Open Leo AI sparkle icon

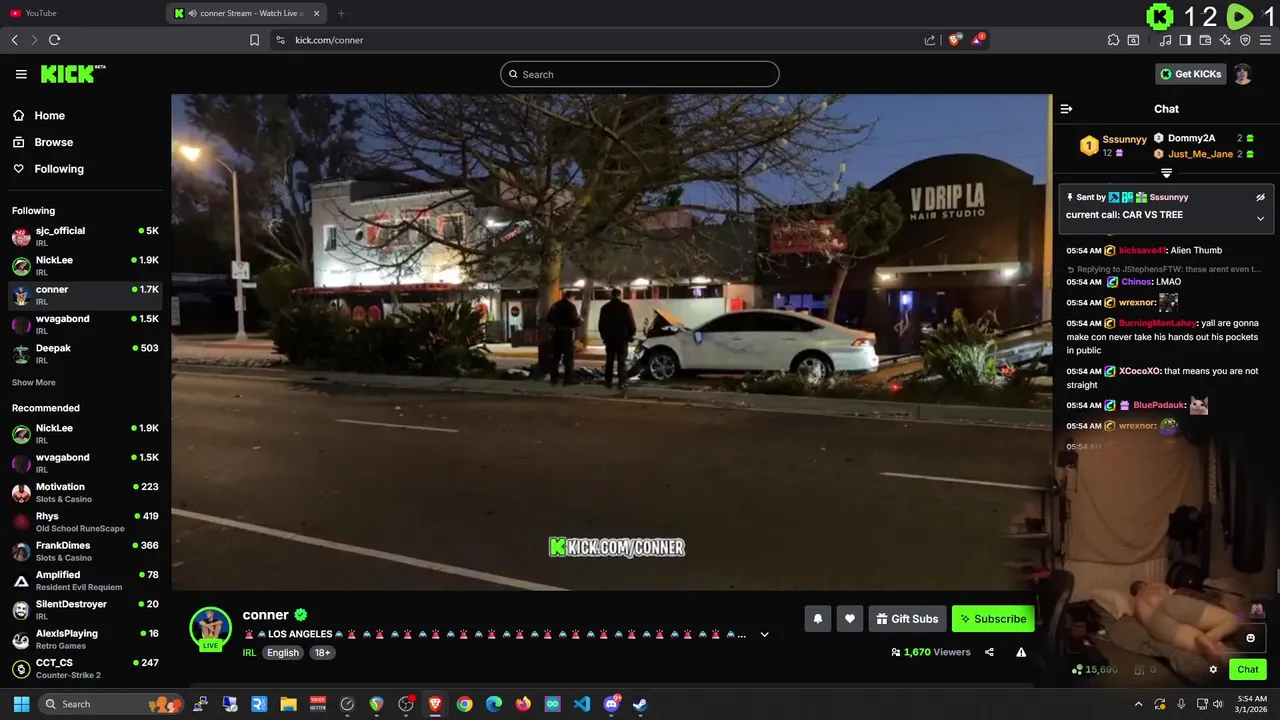(1225, 40)
